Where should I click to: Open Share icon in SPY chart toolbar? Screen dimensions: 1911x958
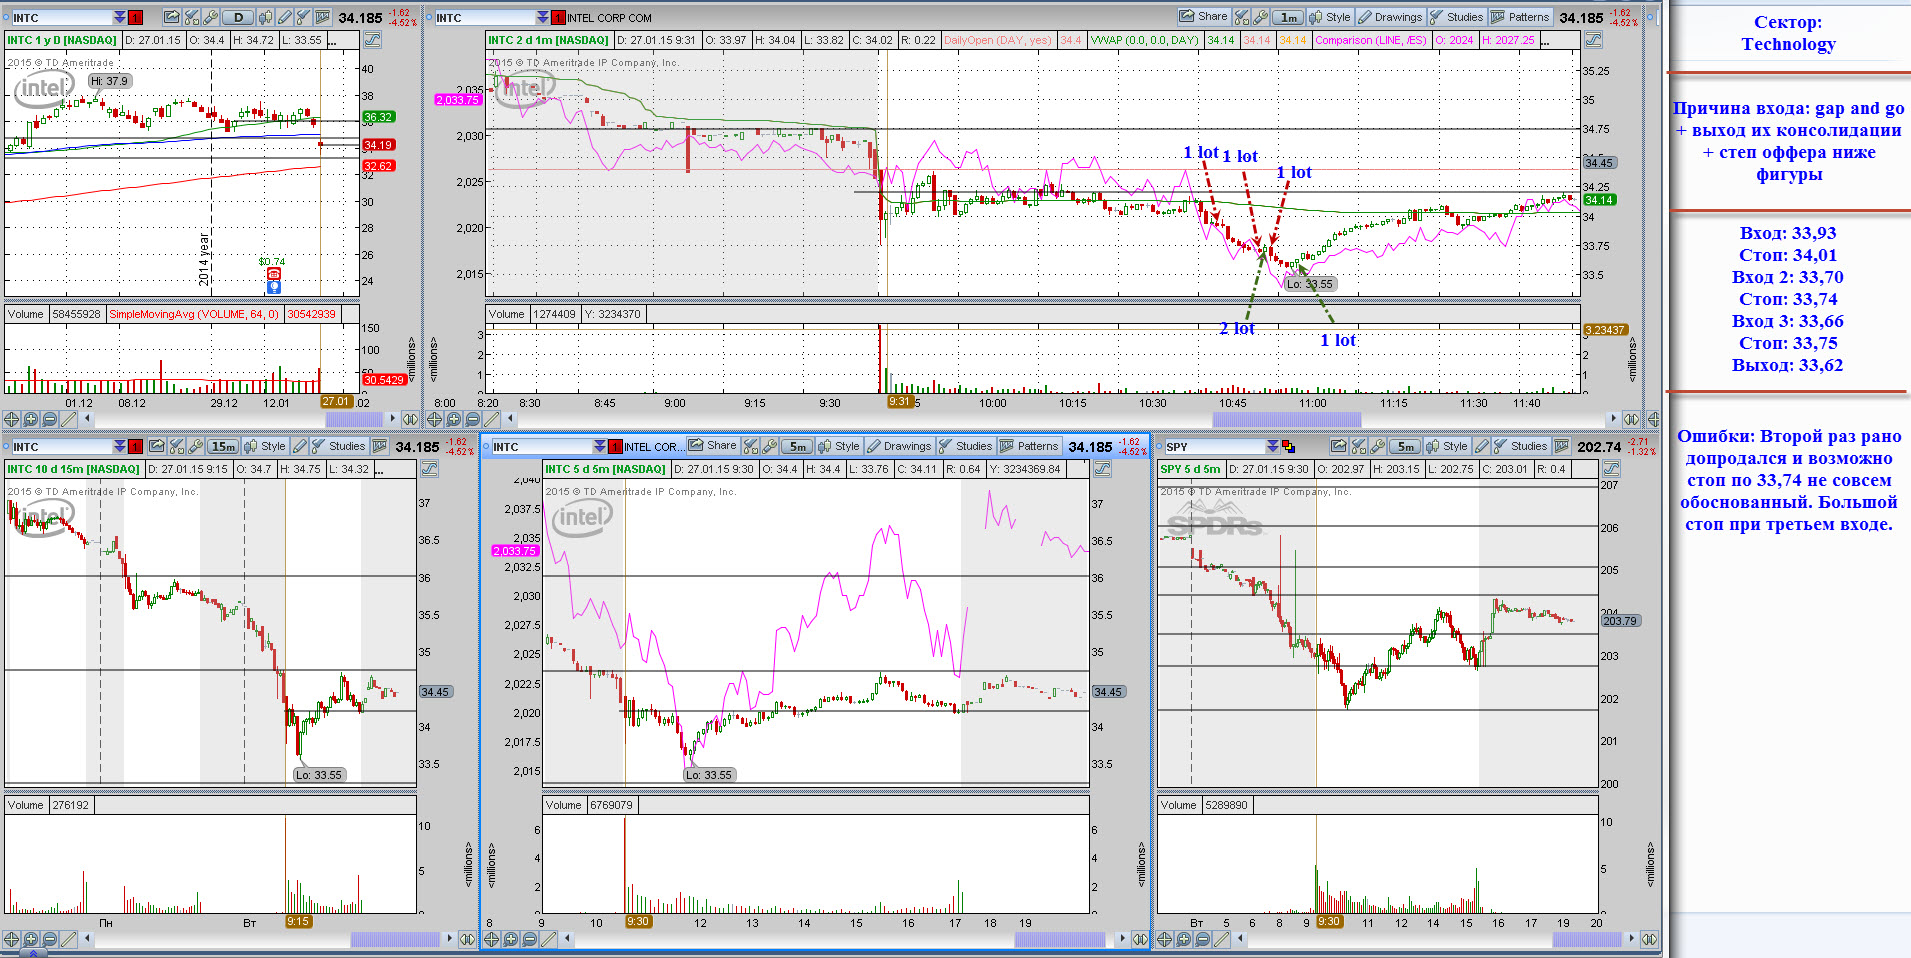[1339, 446]
